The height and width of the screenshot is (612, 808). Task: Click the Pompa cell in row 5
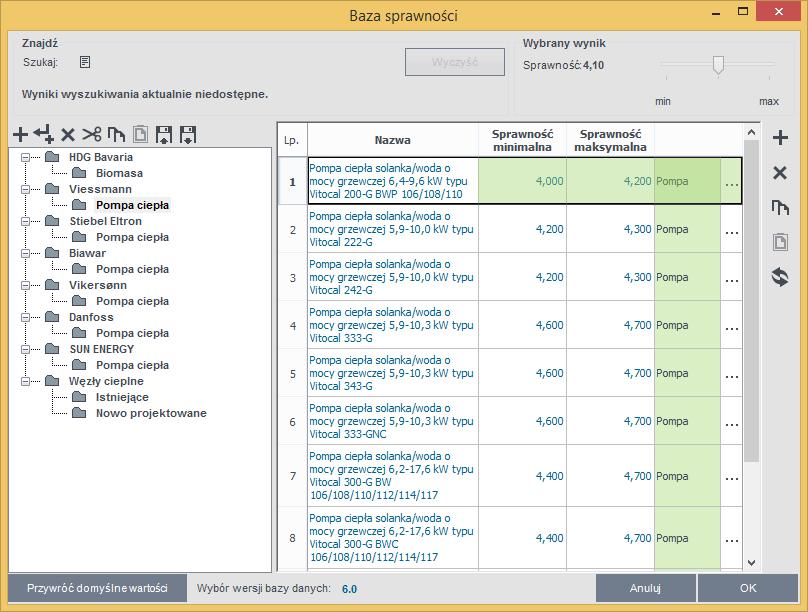(687, 373)
